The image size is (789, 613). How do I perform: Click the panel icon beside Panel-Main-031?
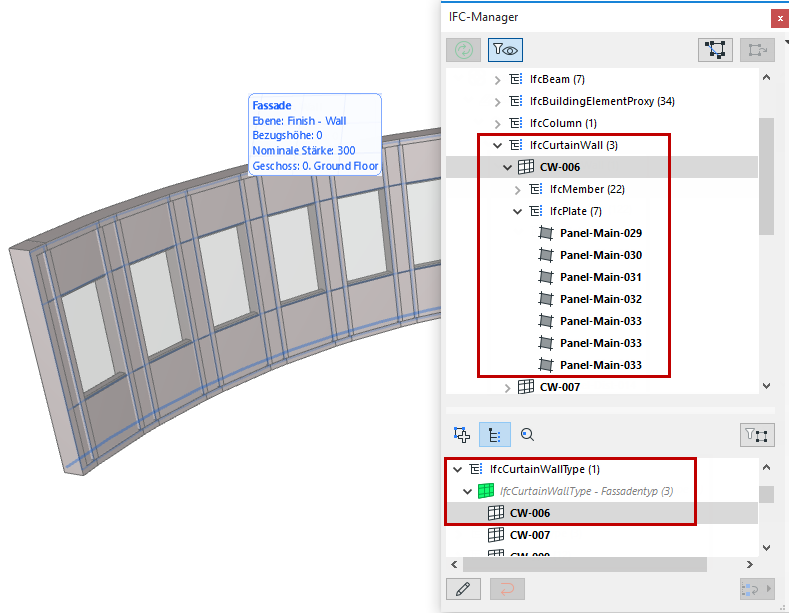[546, 277]
